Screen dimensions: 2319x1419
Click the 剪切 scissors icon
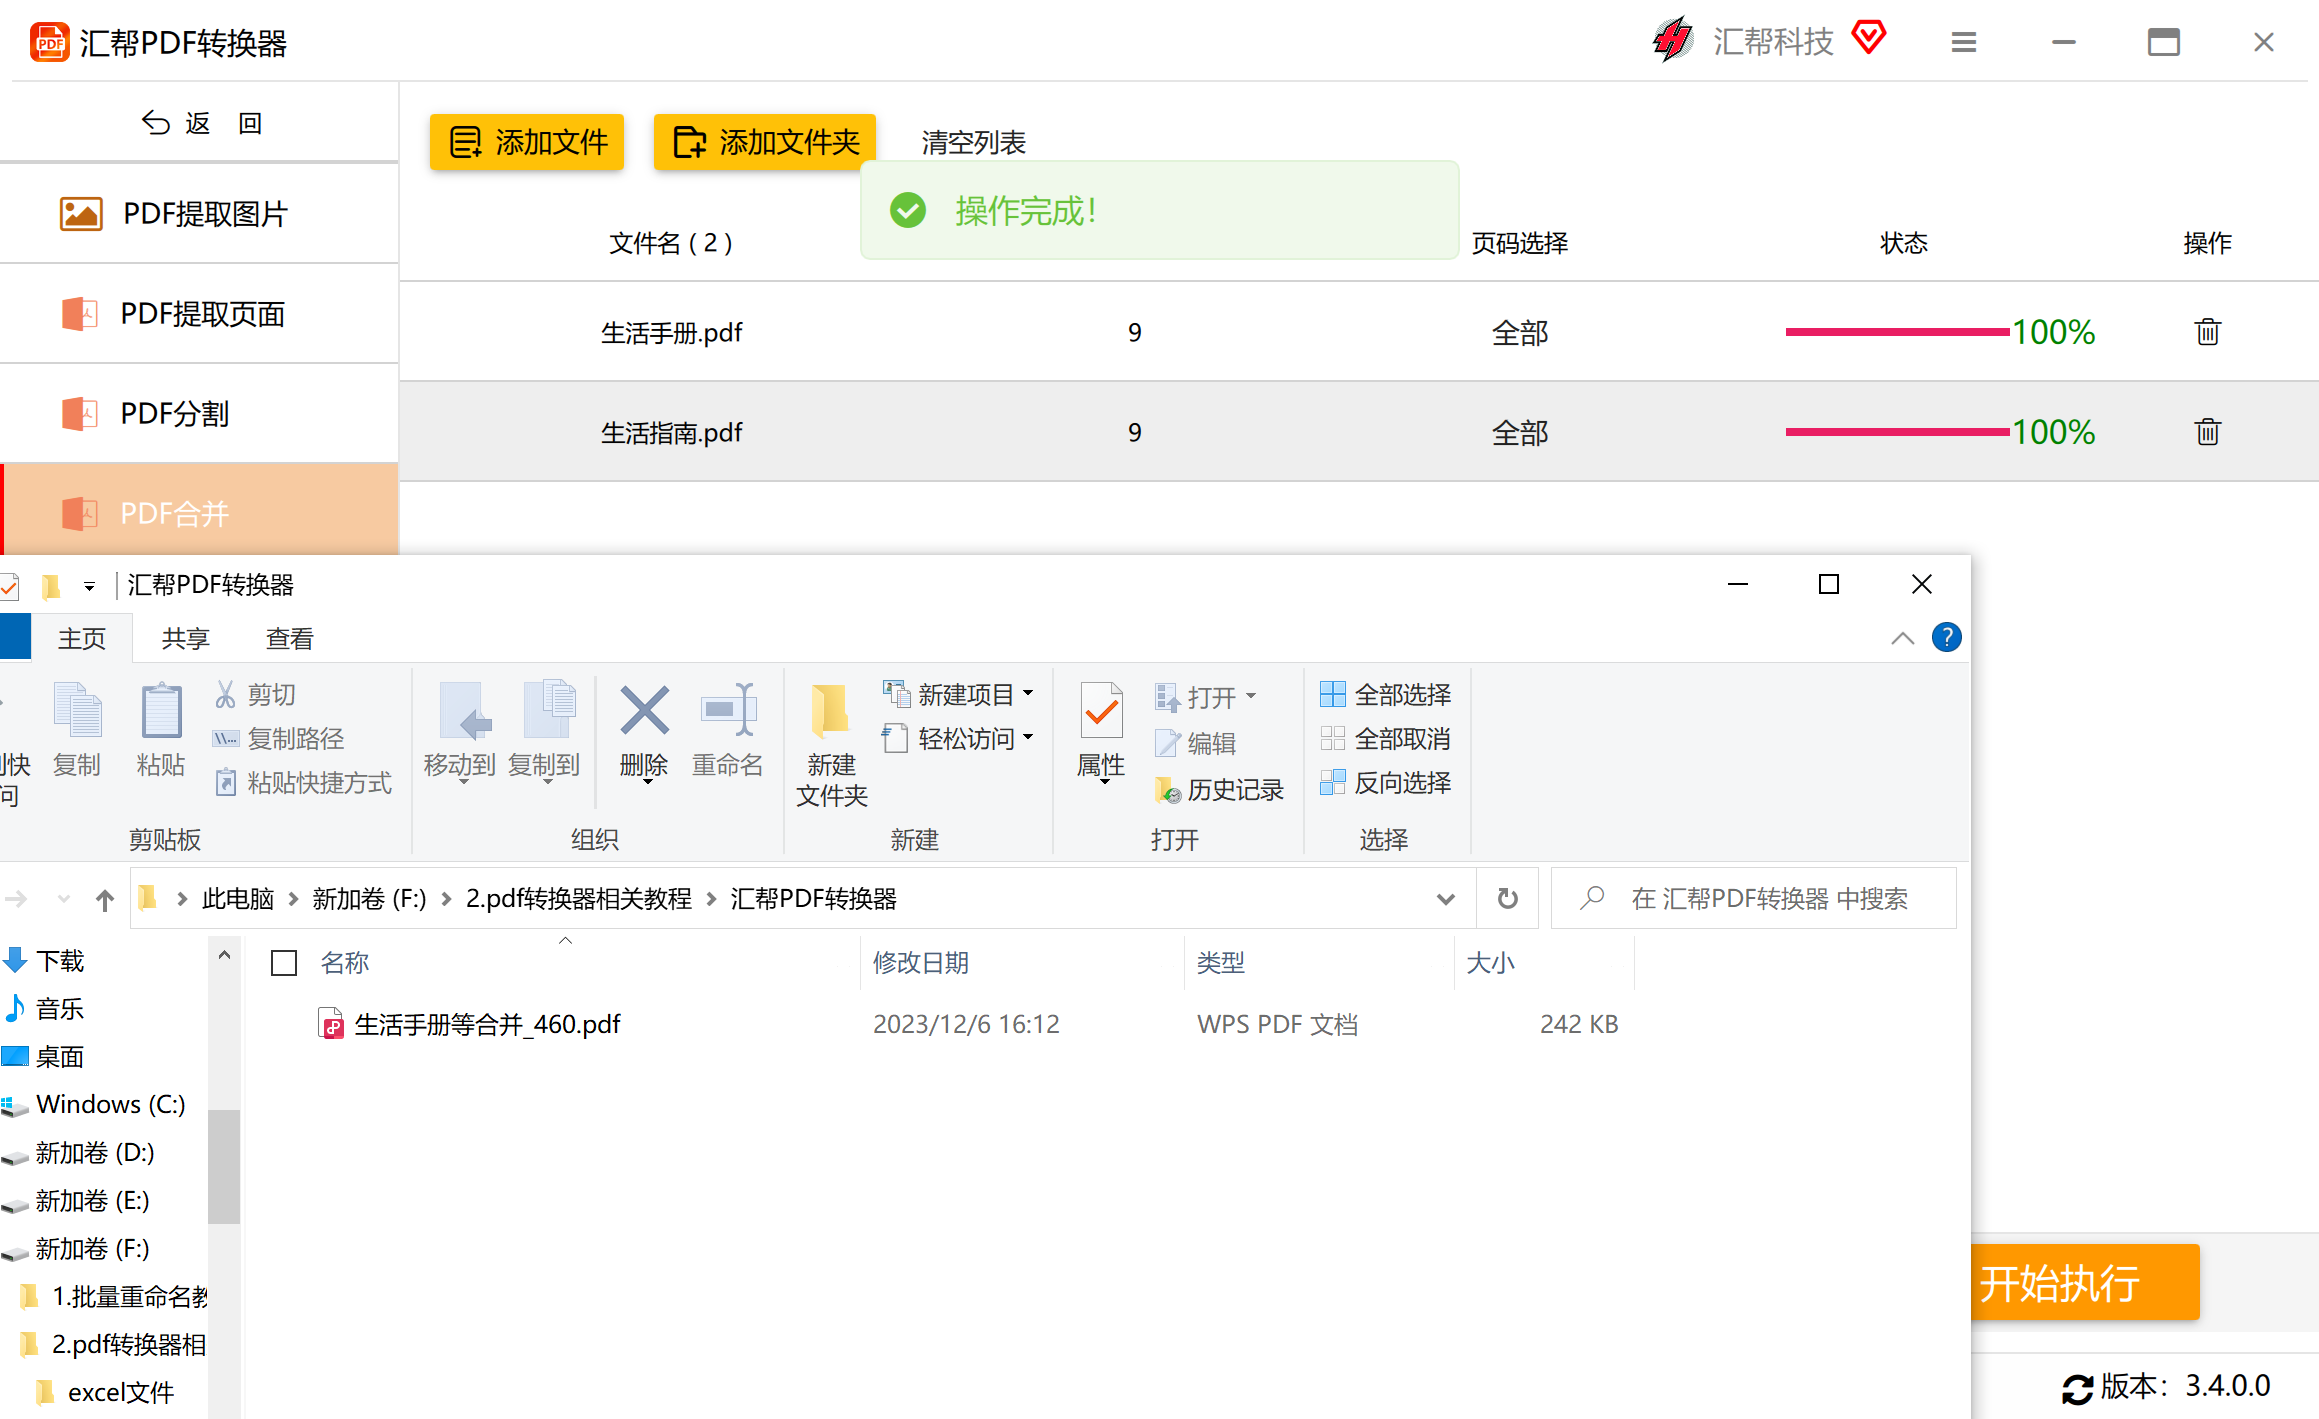click(x=226, y=694)
